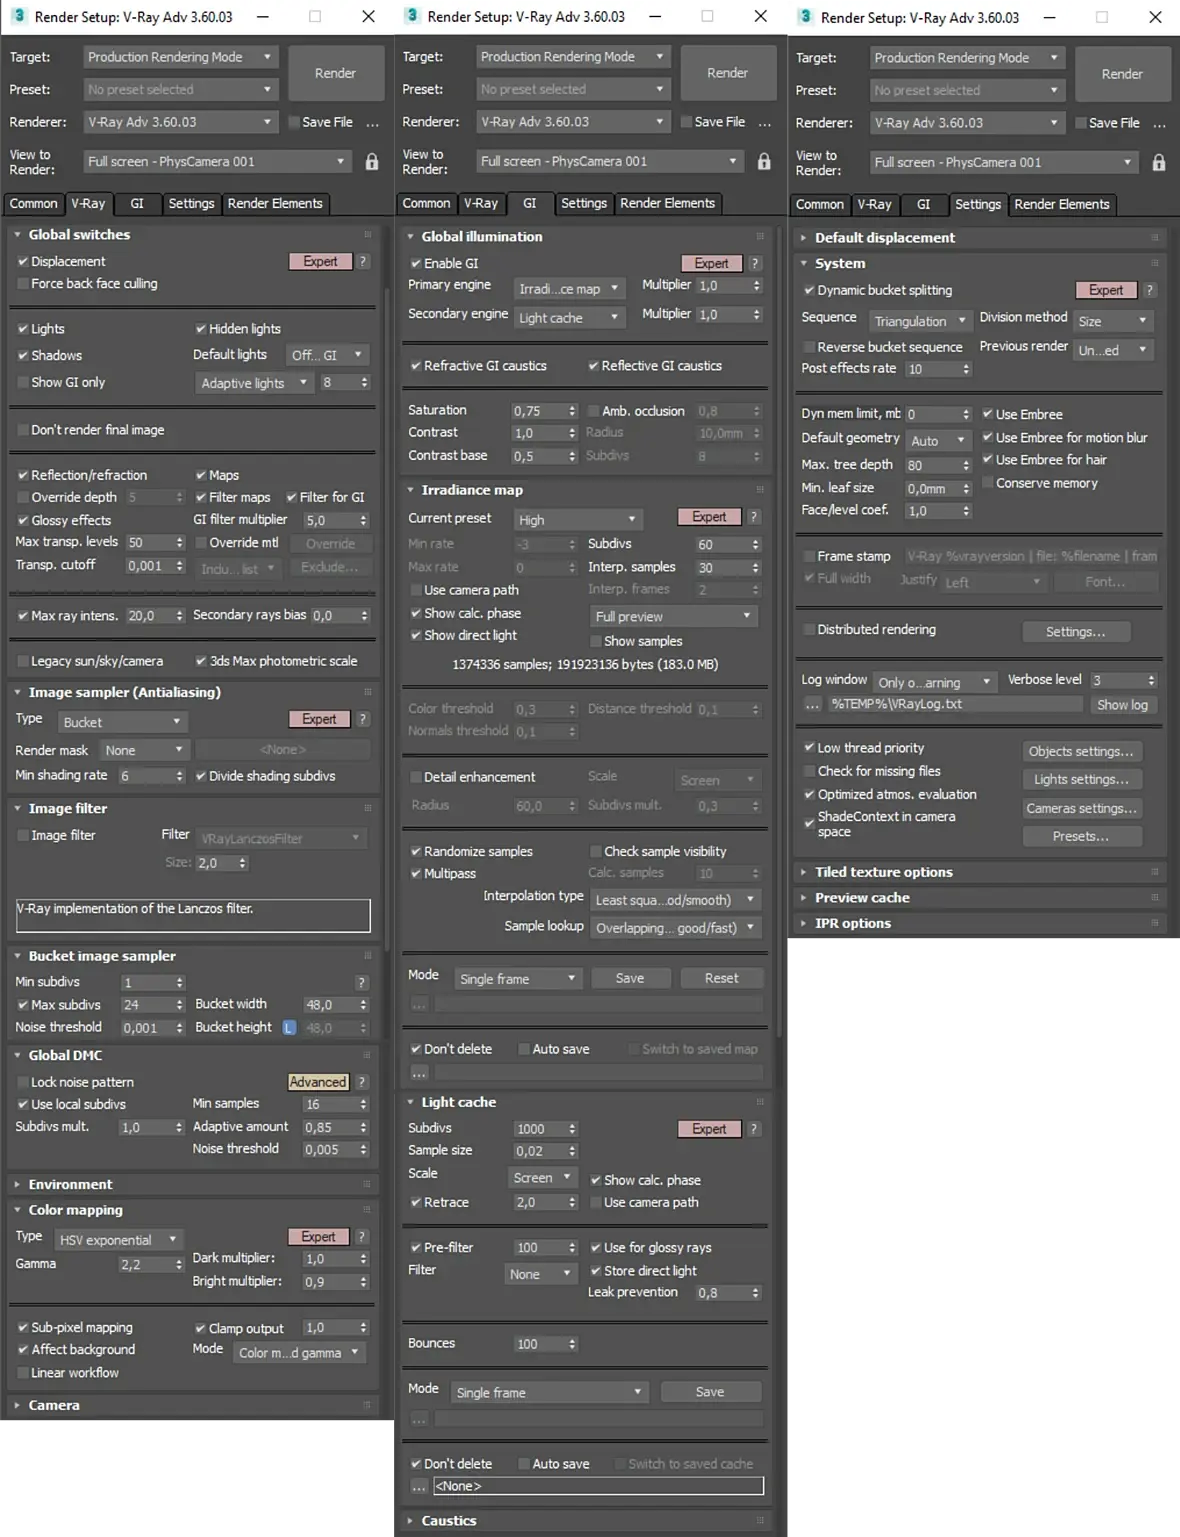Switch to Common tab in left window
The height and width of the screenshot is (1537, 1180).
point(34,203)
